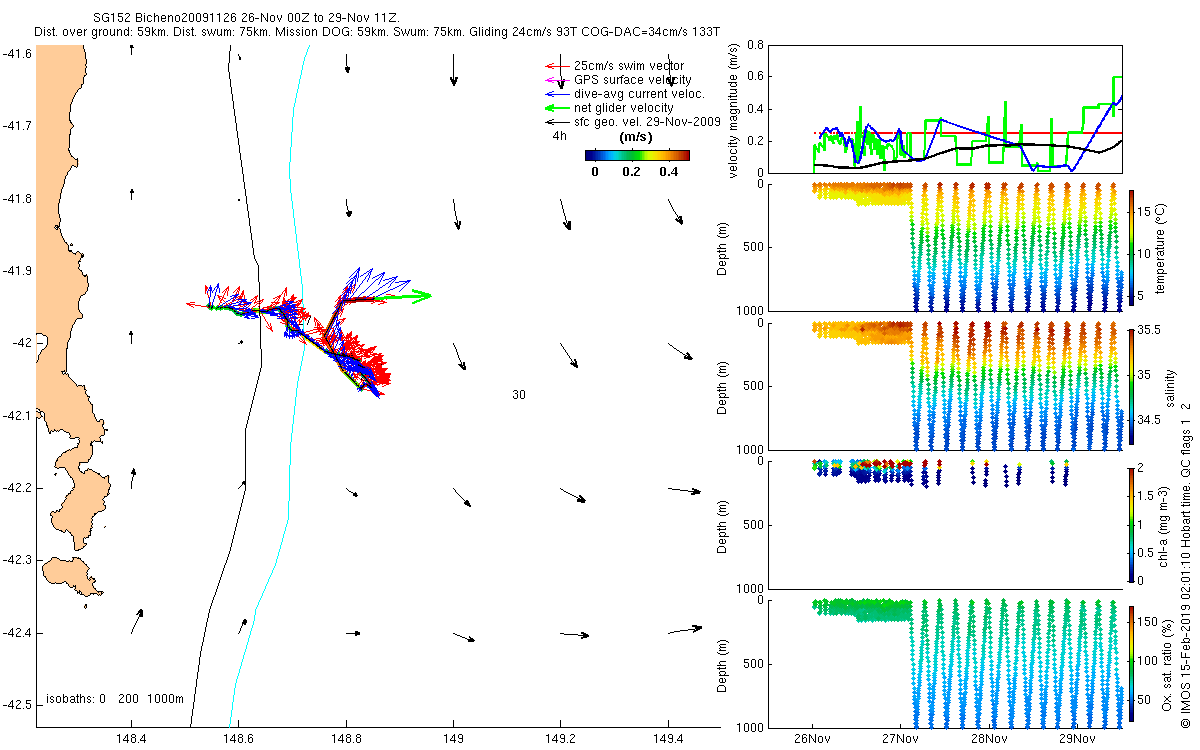This screenshot has width=1200, height=750.
Task: Click the green net glider velocity arrowhead on map
Action: (x=422, y=295)
